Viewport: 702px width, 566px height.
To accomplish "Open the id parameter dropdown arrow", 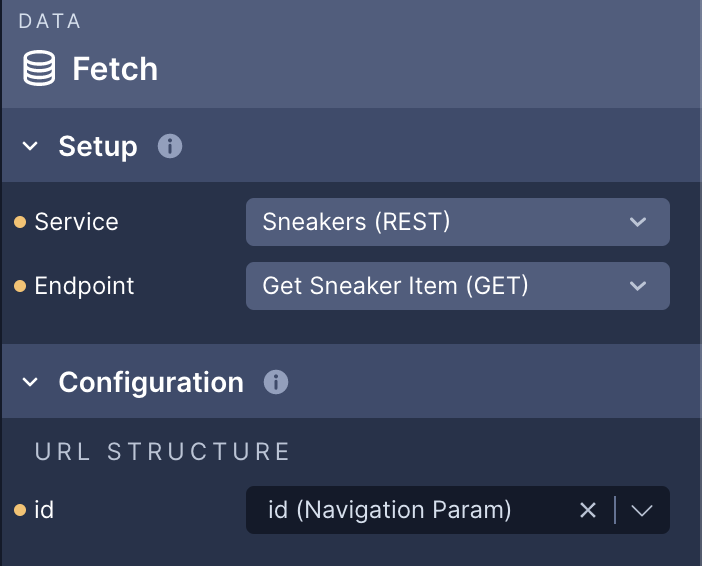I will [x=642, y=510].
